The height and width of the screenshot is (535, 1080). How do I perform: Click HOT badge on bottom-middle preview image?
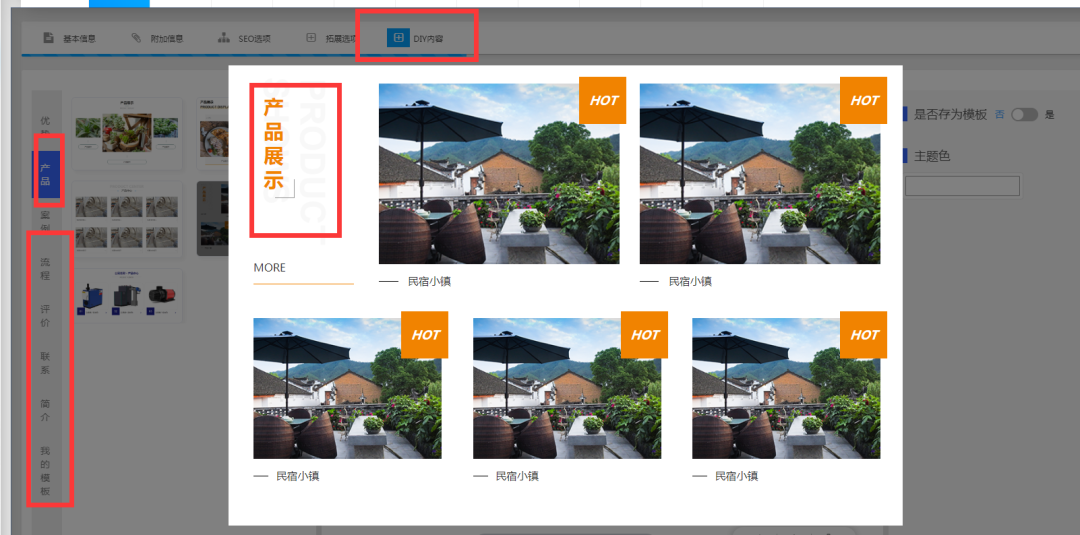(x=644, y=335)
